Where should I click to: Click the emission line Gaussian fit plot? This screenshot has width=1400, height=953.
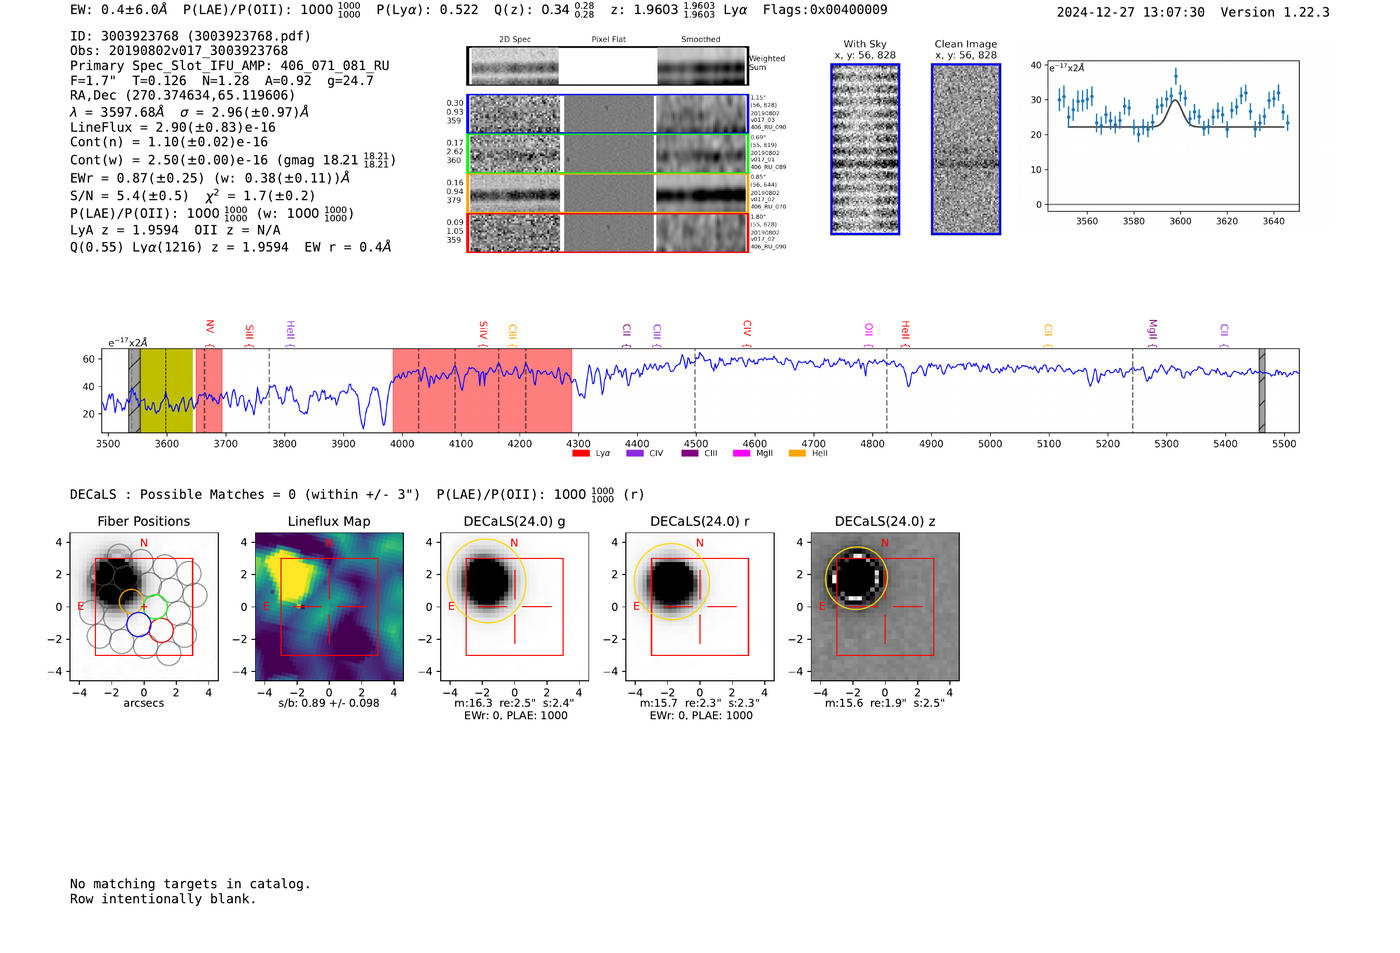(x=1172, y=136)
